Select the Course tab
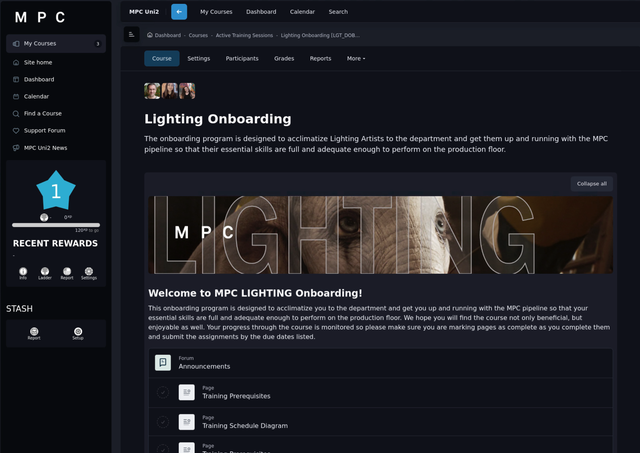640x453 pixels. pos(162,58)
